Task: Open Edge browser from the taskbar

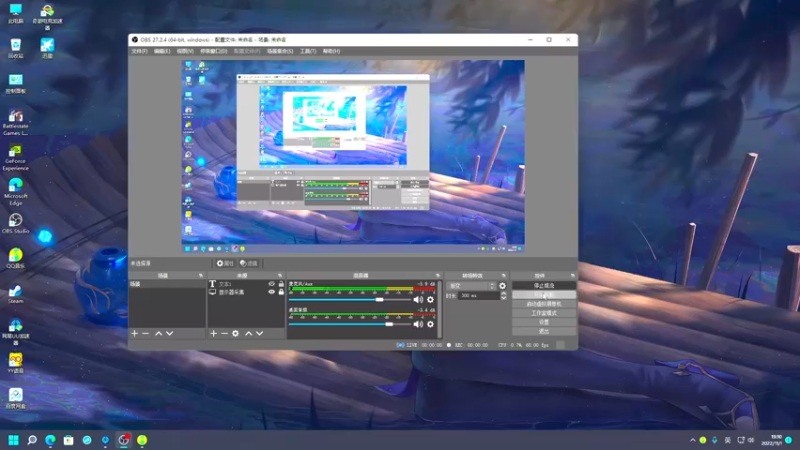Action: click(x=50, y=440)
